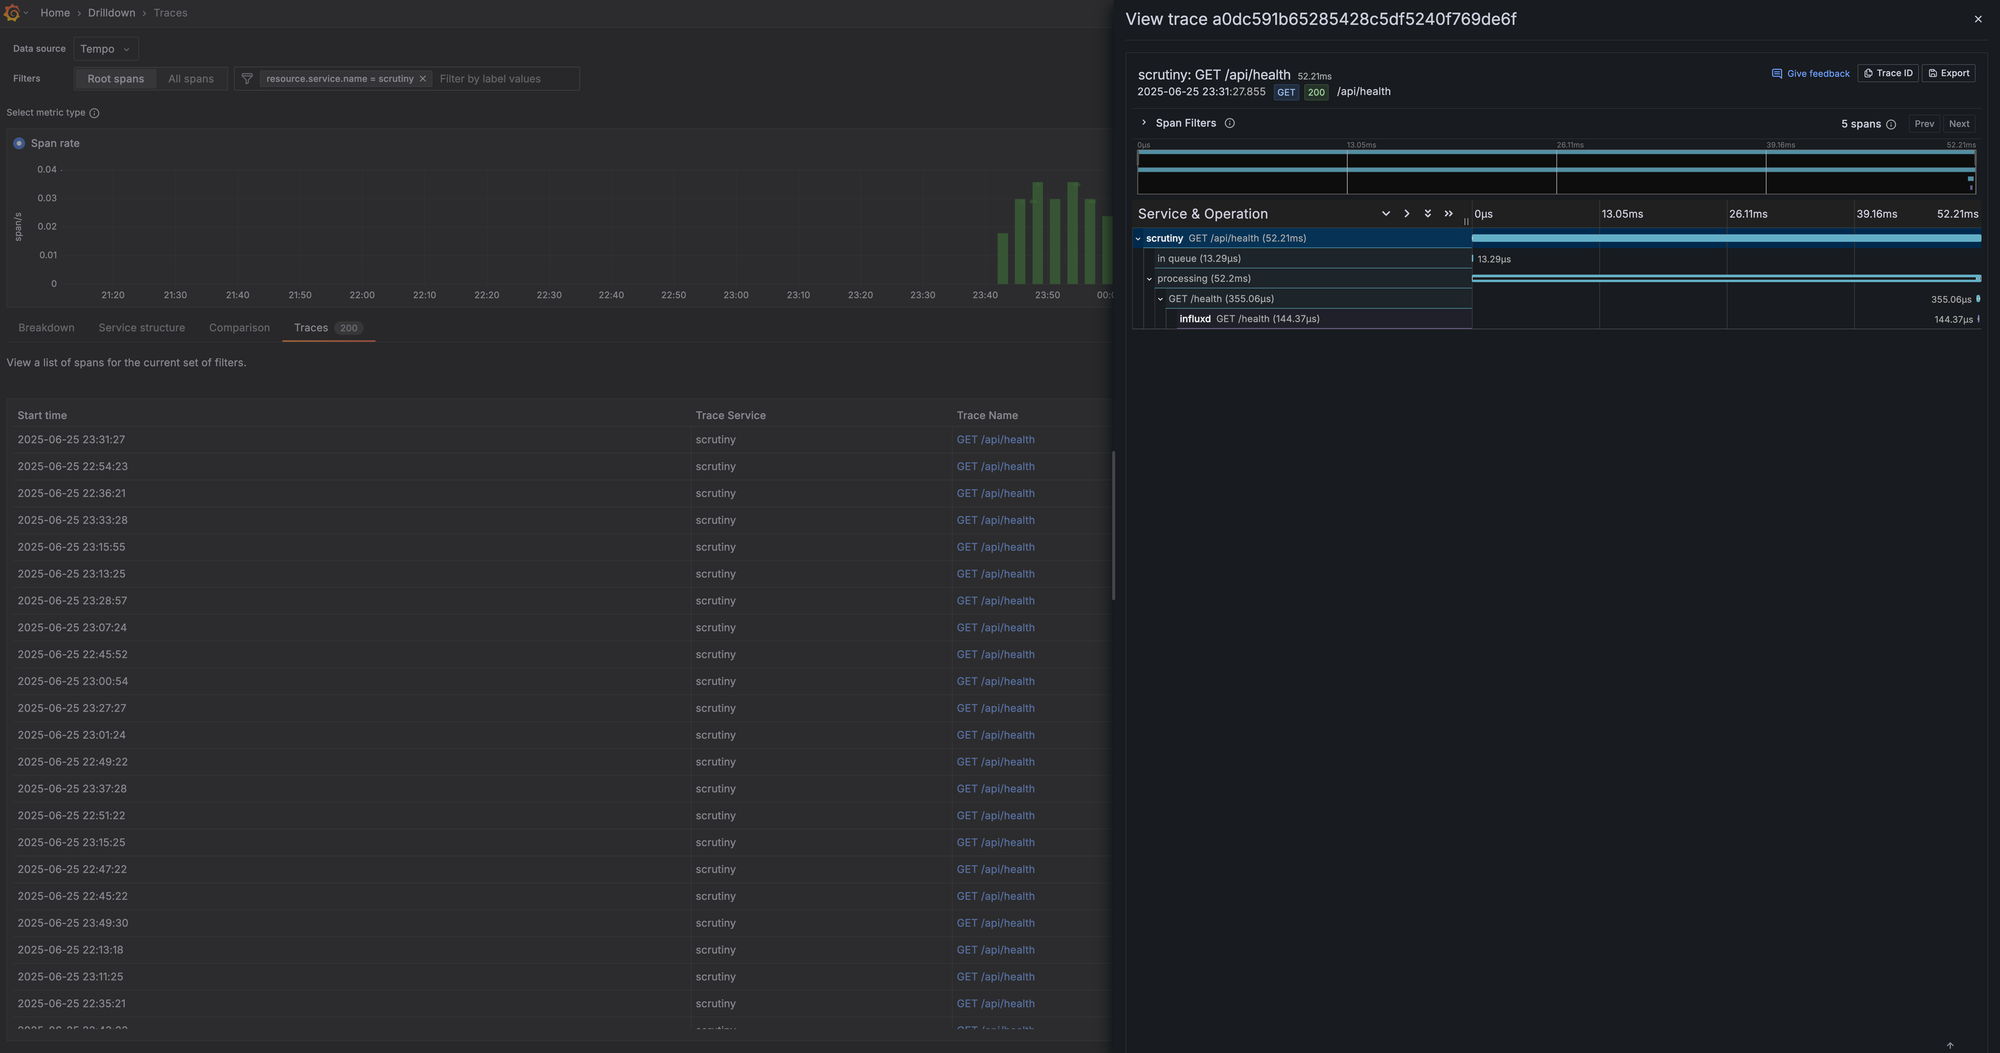
Task: Click the Traces breadcrumb
Action: 170,13
